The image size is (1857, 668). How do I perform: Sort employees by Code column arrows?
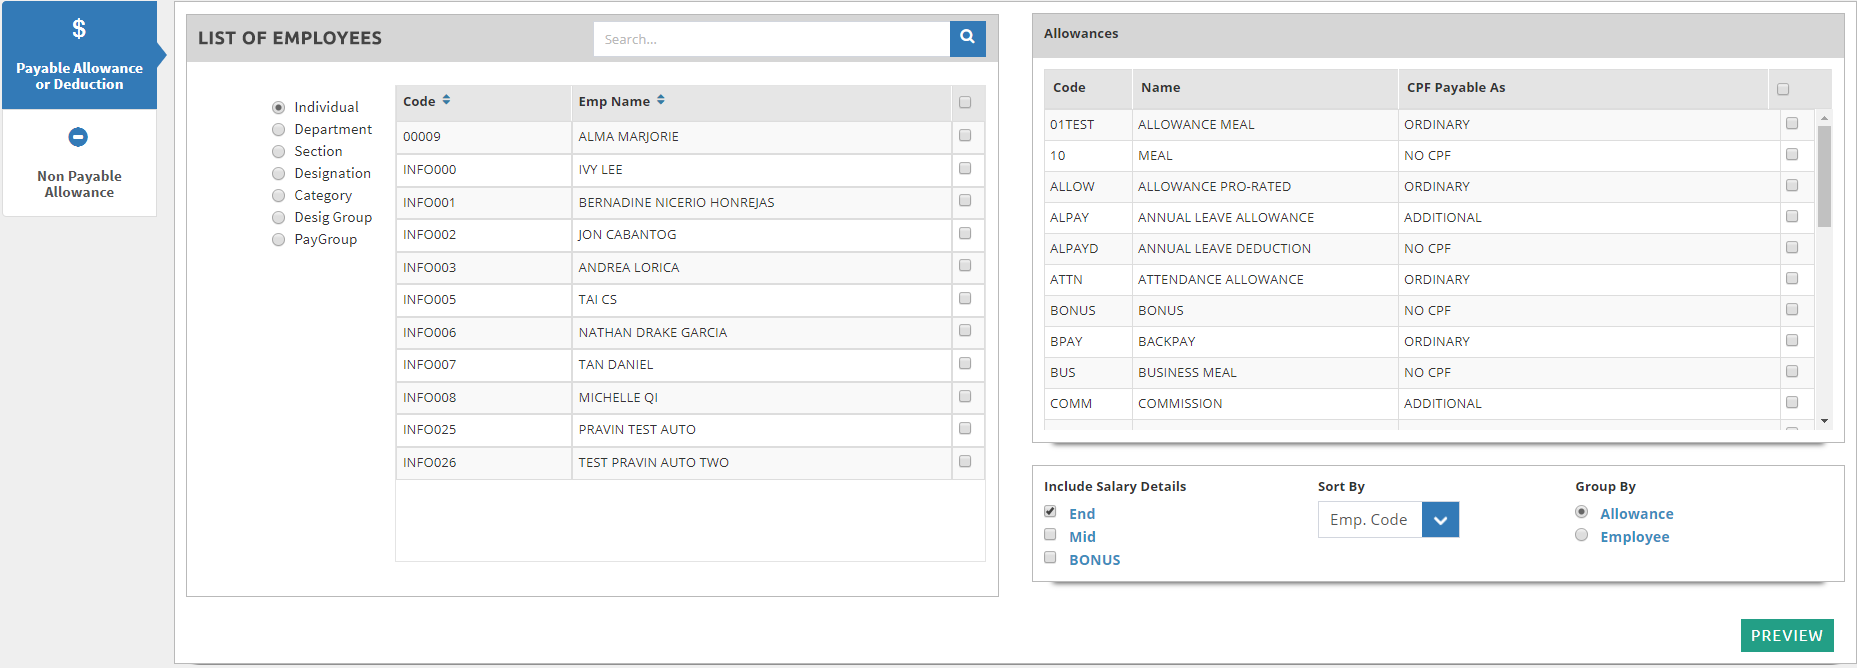coord(446,100)
